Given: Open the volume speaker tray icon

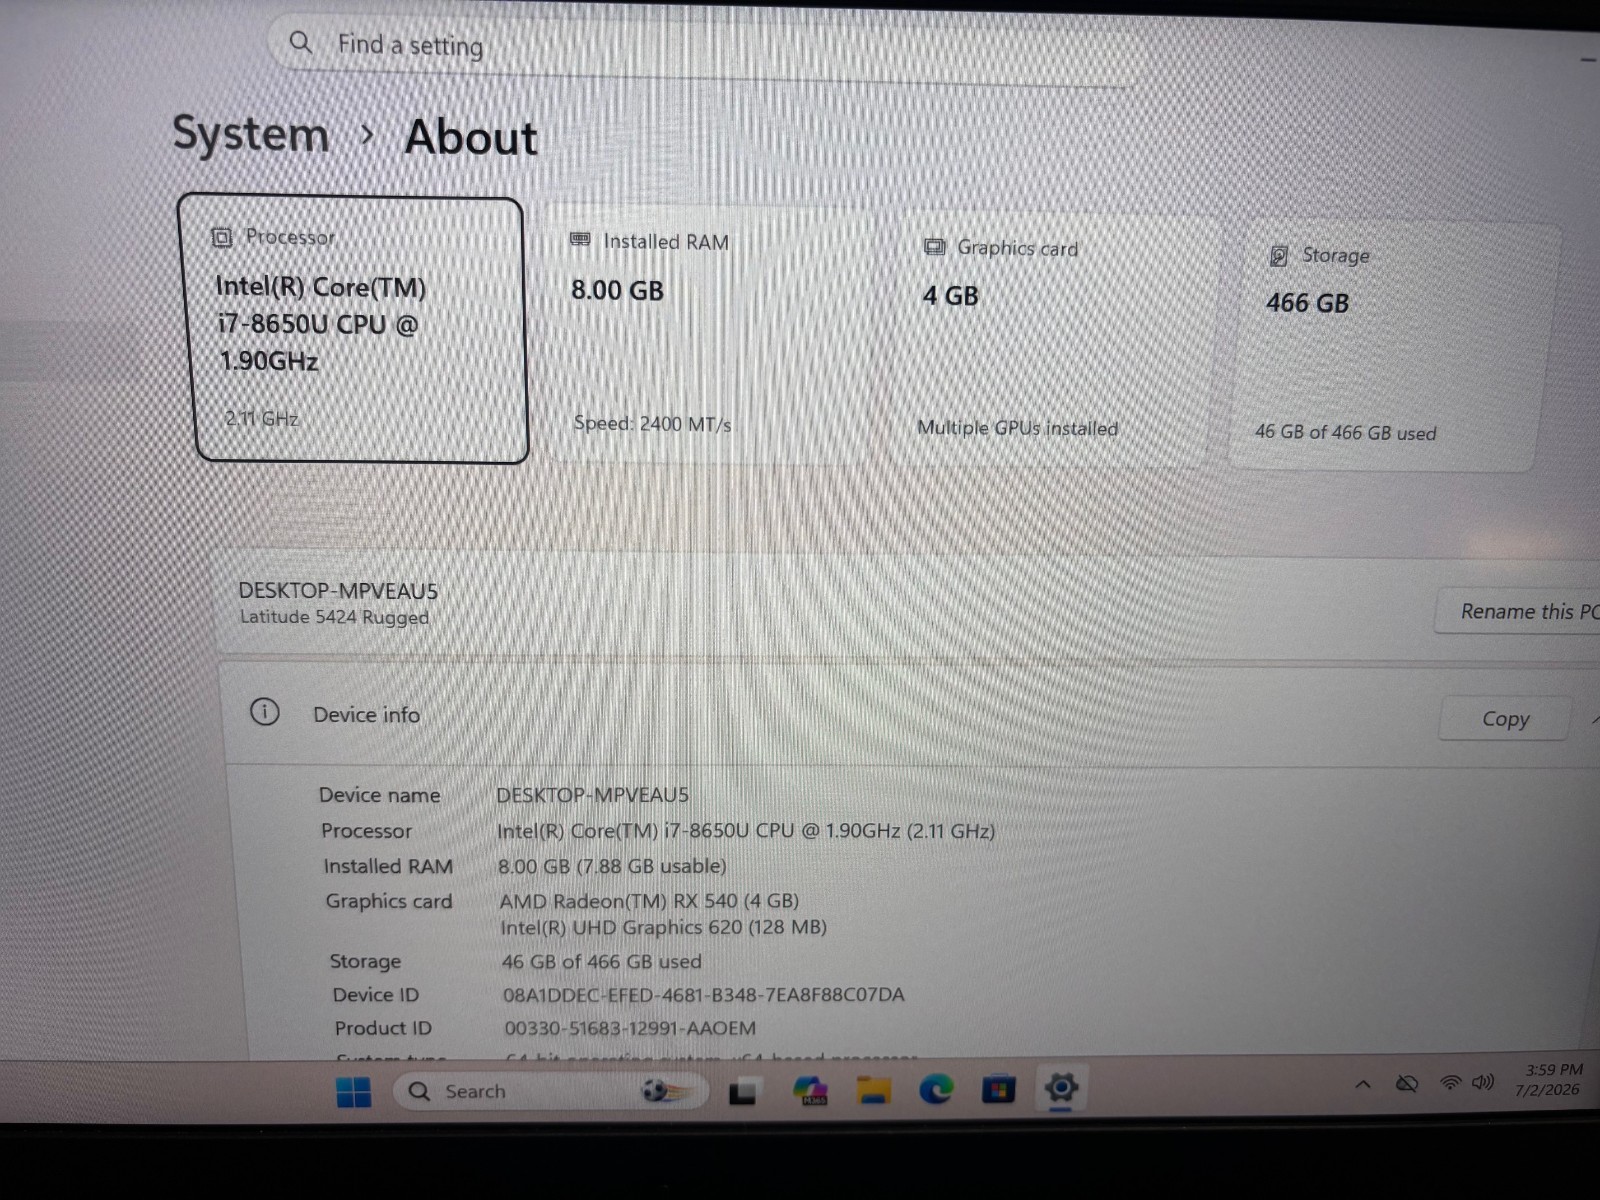Looking at the screenshot, I should click(1483, 1082).
